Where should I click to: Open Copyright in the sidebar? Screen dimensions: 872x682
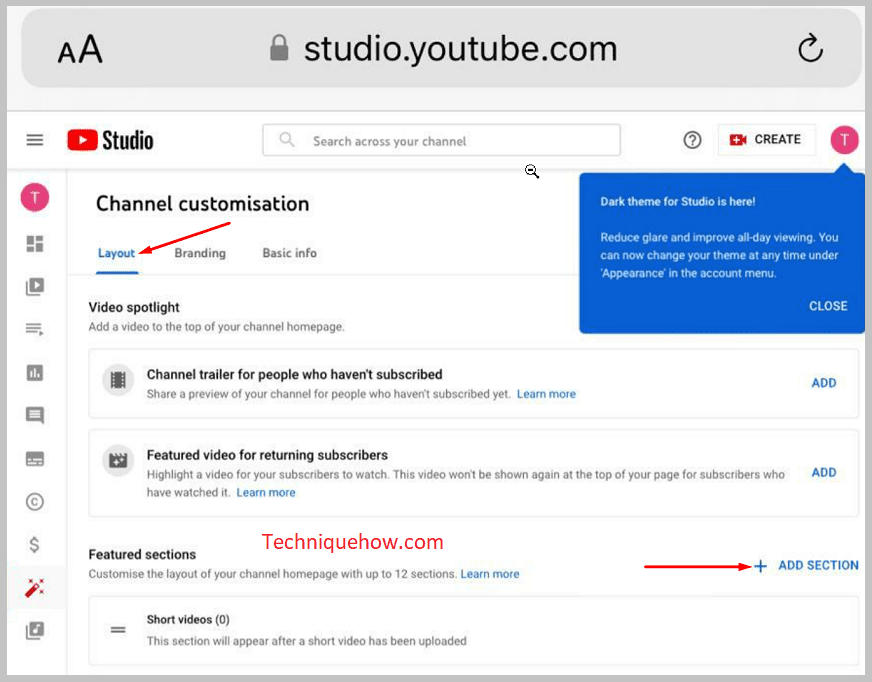pos(34,502)
